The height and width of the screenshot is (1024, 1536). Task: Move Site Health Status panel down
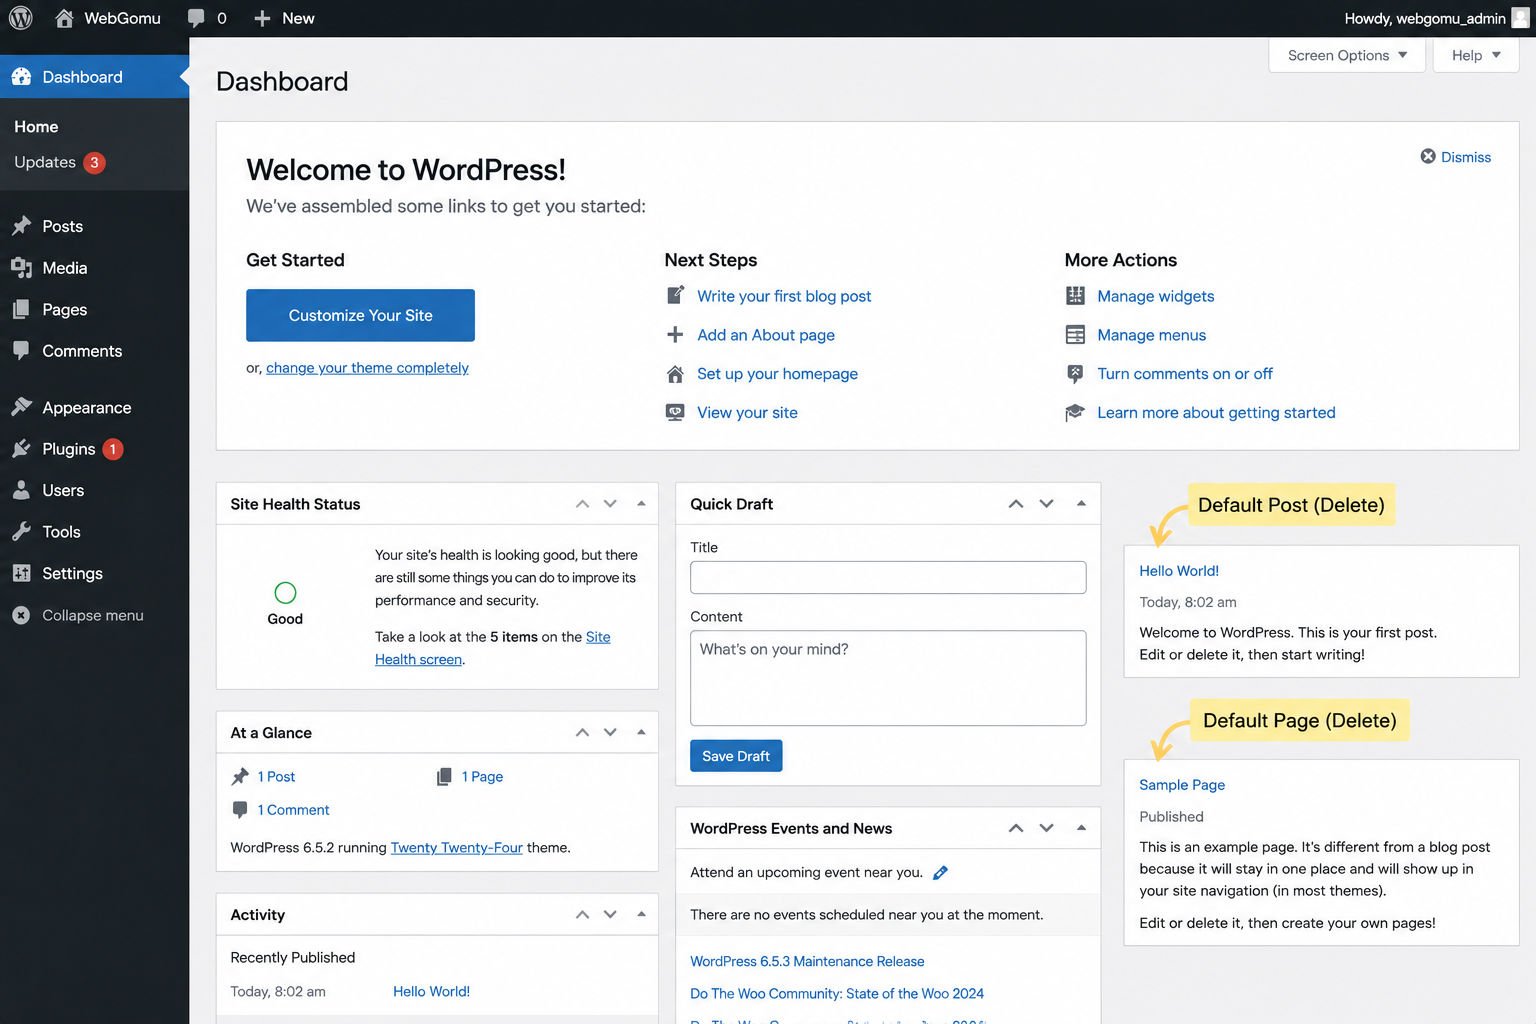(x=610, y=504)
